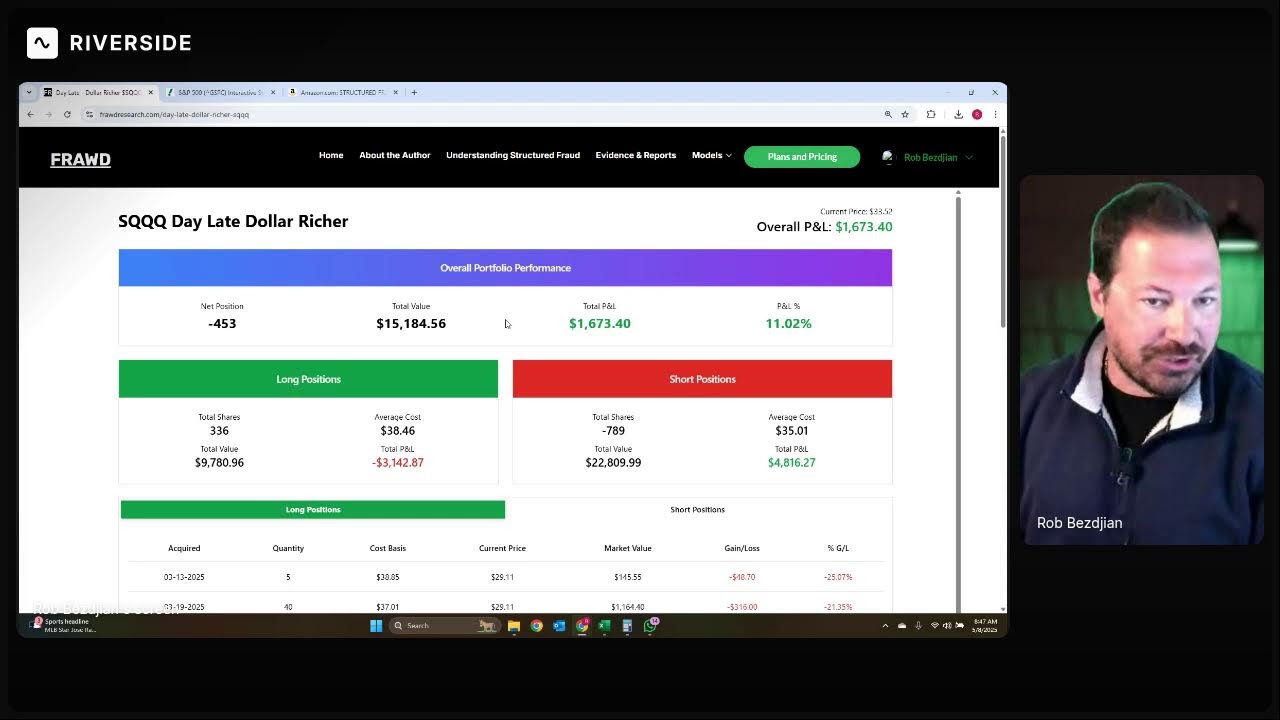Launch File Explorer from the taskbar
Screen dimensions: 1280x720
coord(514,626)
